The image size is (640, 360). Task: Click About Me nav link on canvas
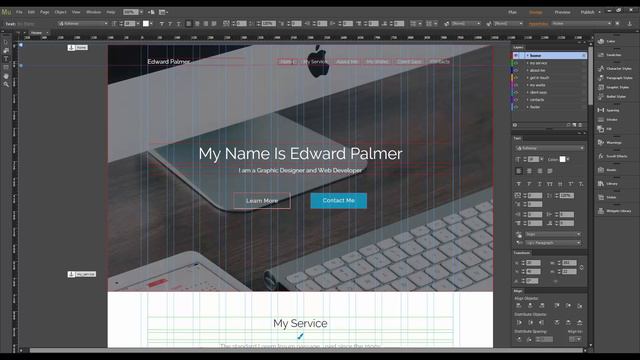(x=347, y=62)
